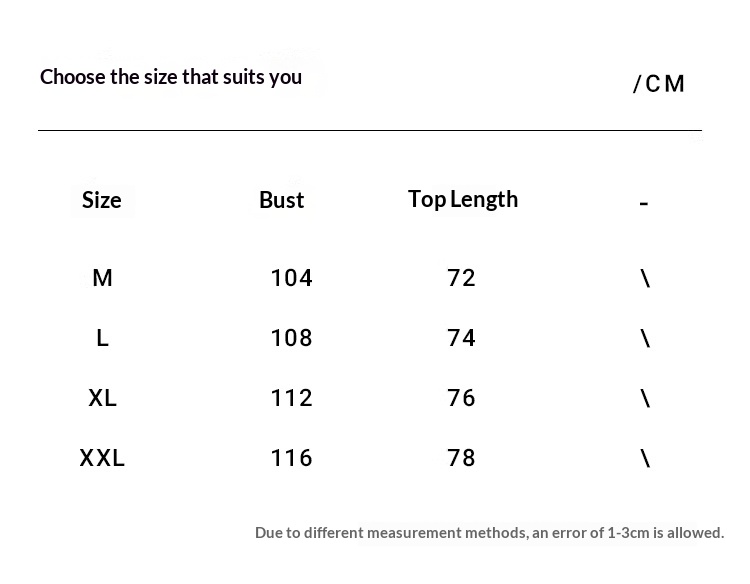The width and height of the screenshot is (750, 584).
Task: Select the XL size row label
Action: tap(102, 398)
